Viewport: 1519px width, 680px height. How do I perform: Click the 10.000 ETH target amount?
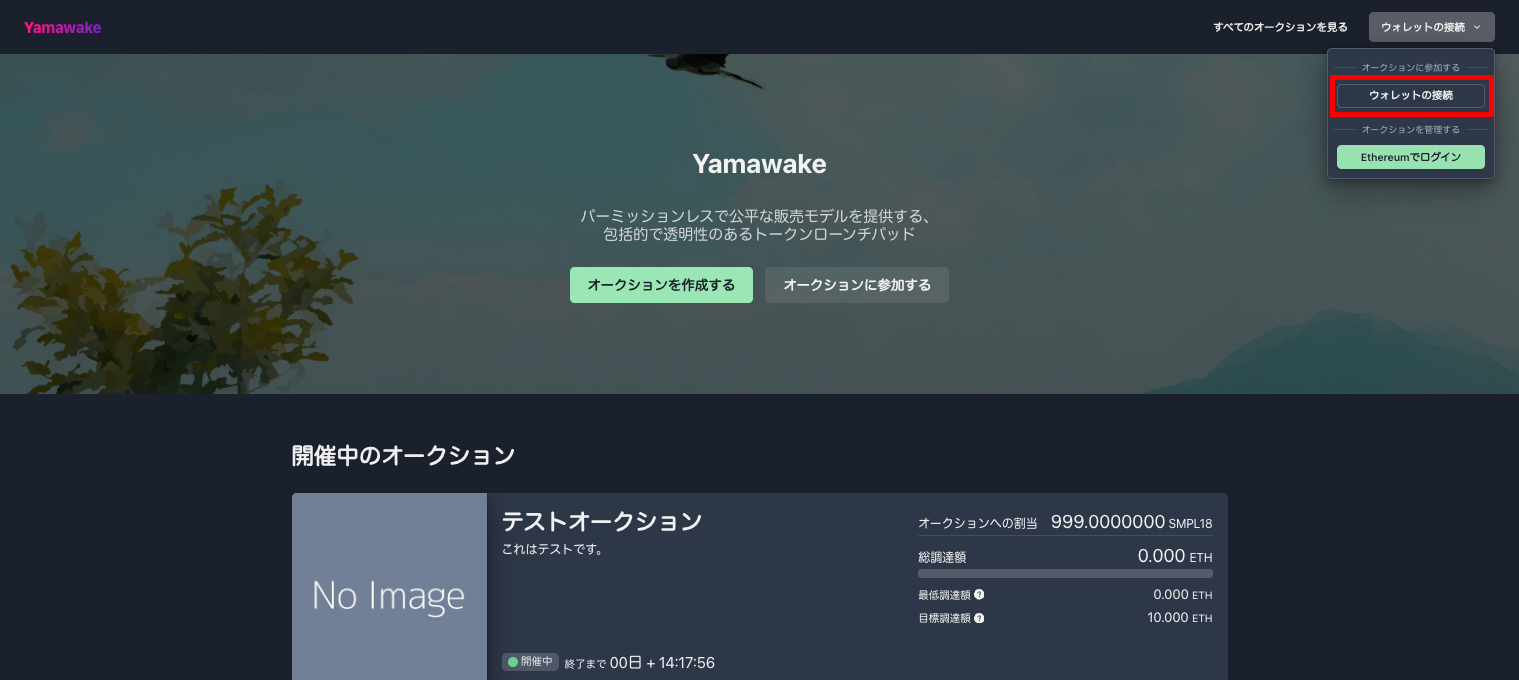1180,618
